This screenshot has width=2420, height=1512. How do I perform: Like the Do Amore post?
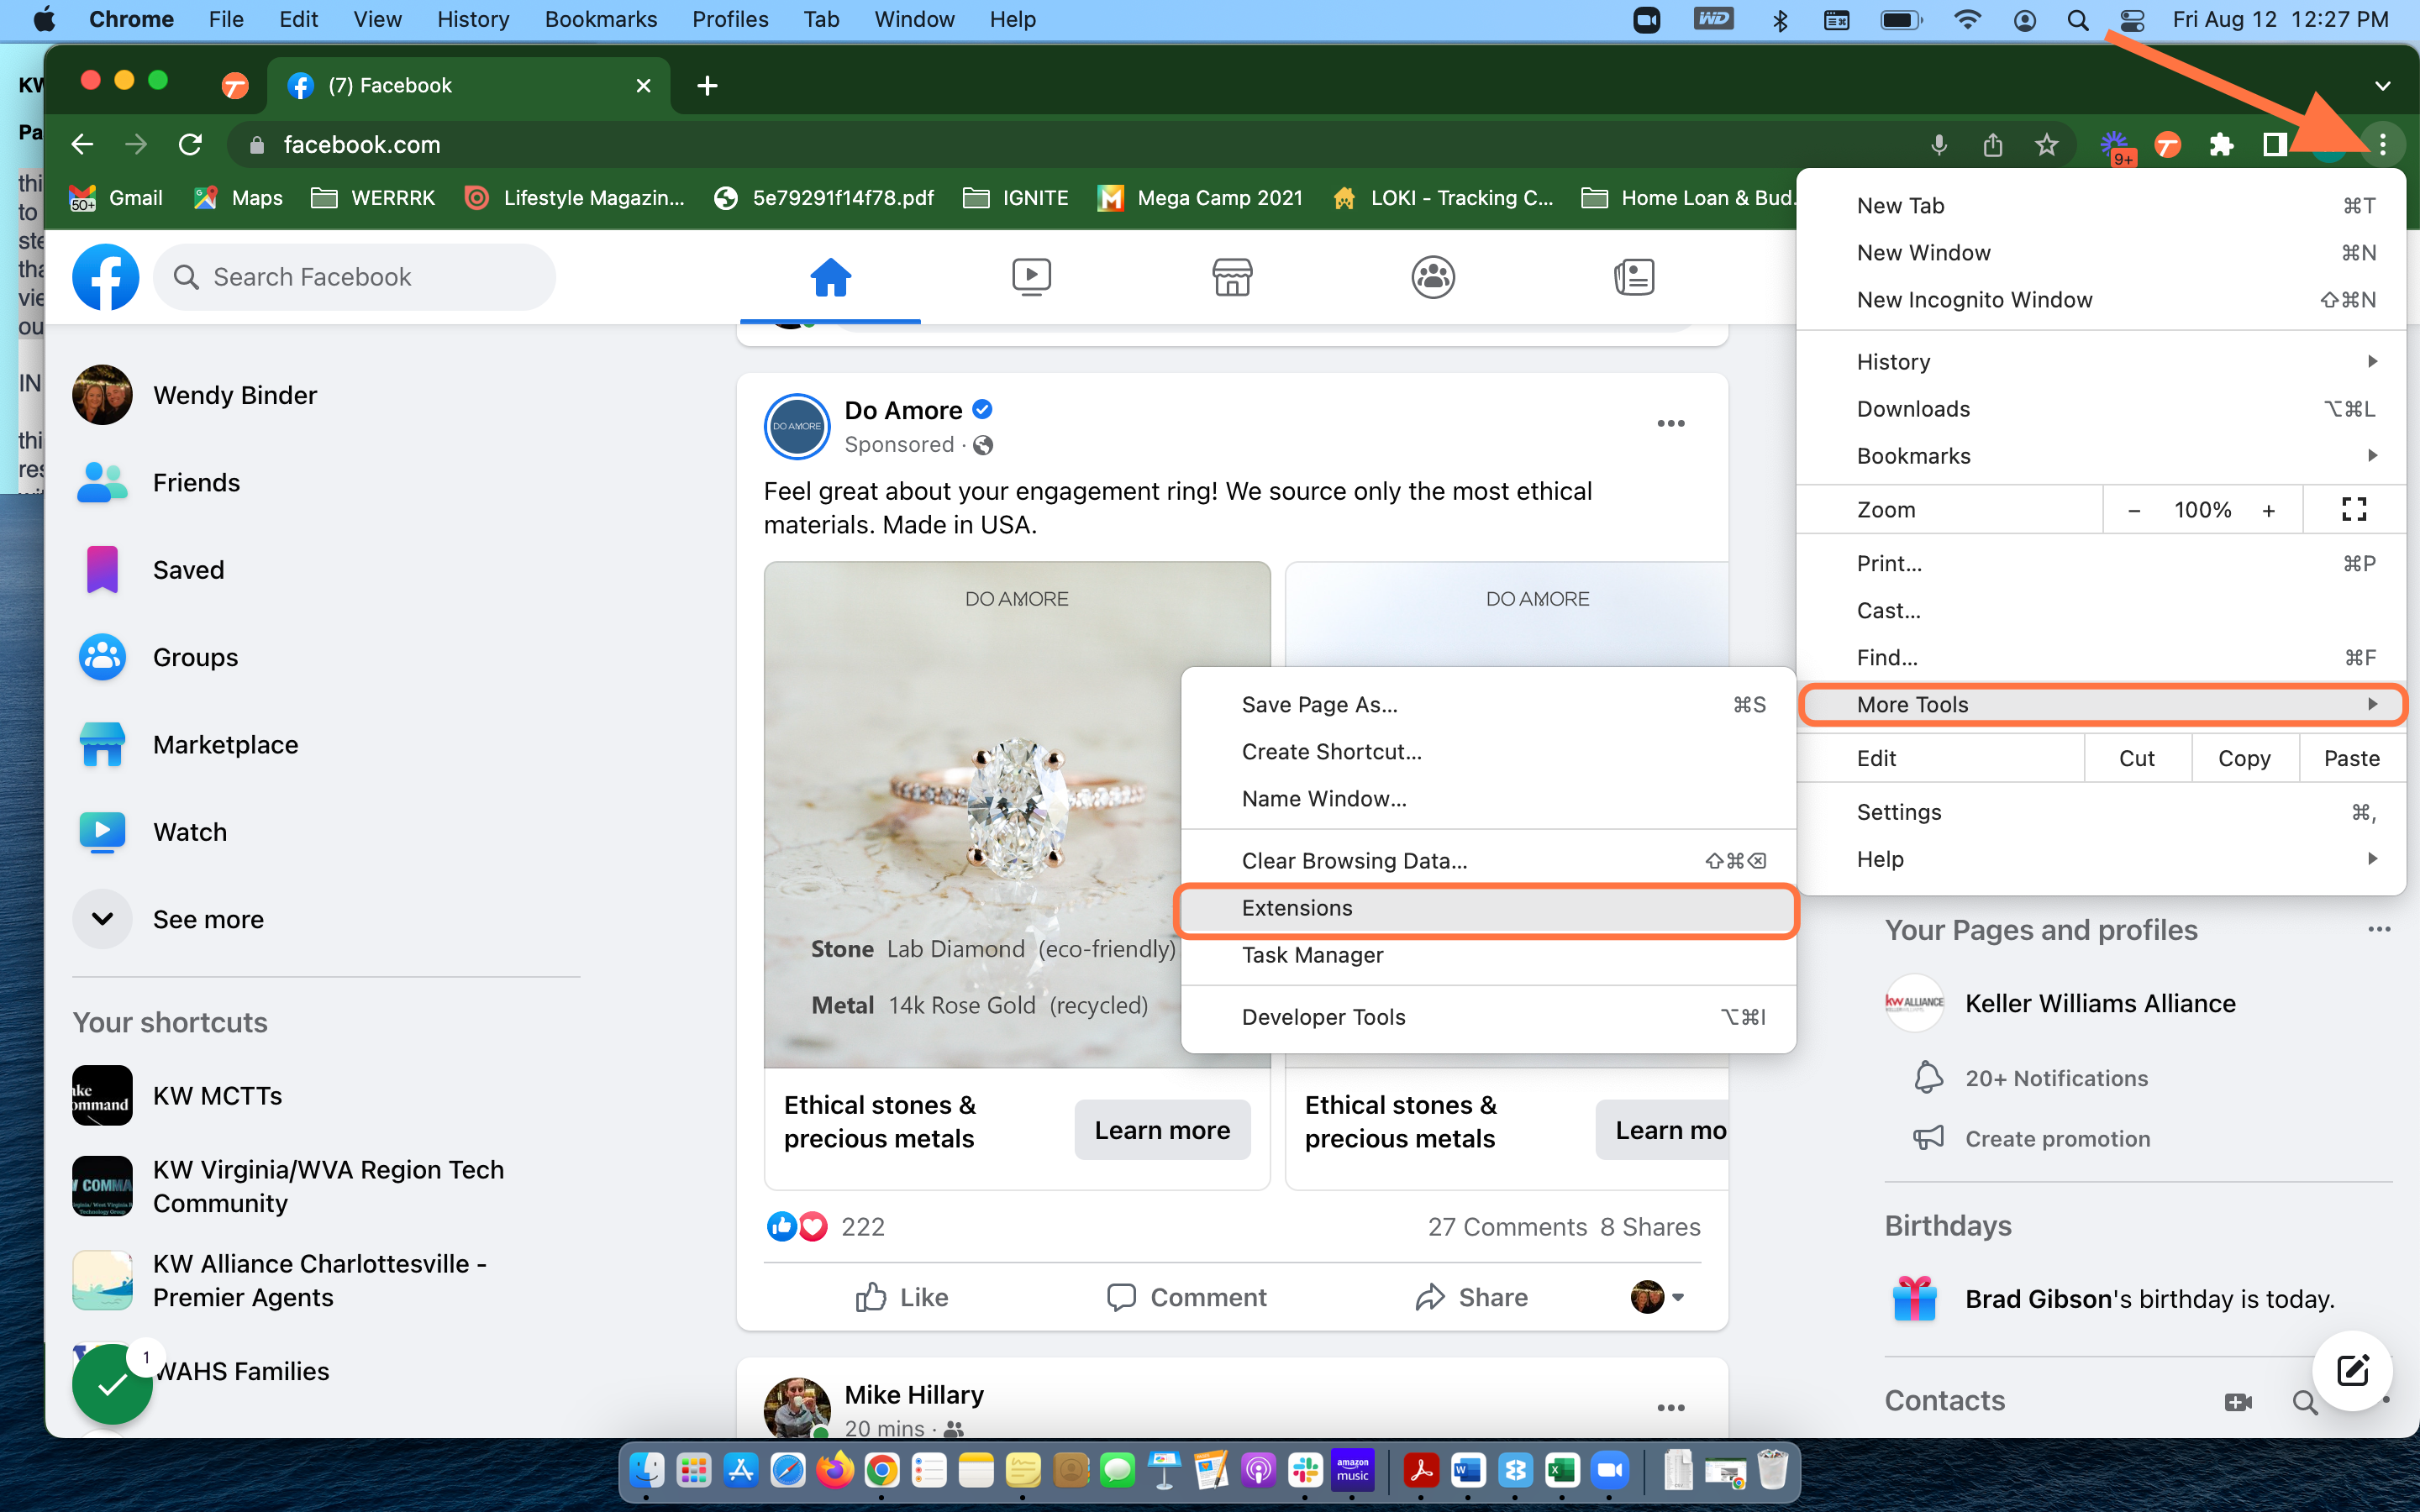[x=901, y=1297]
